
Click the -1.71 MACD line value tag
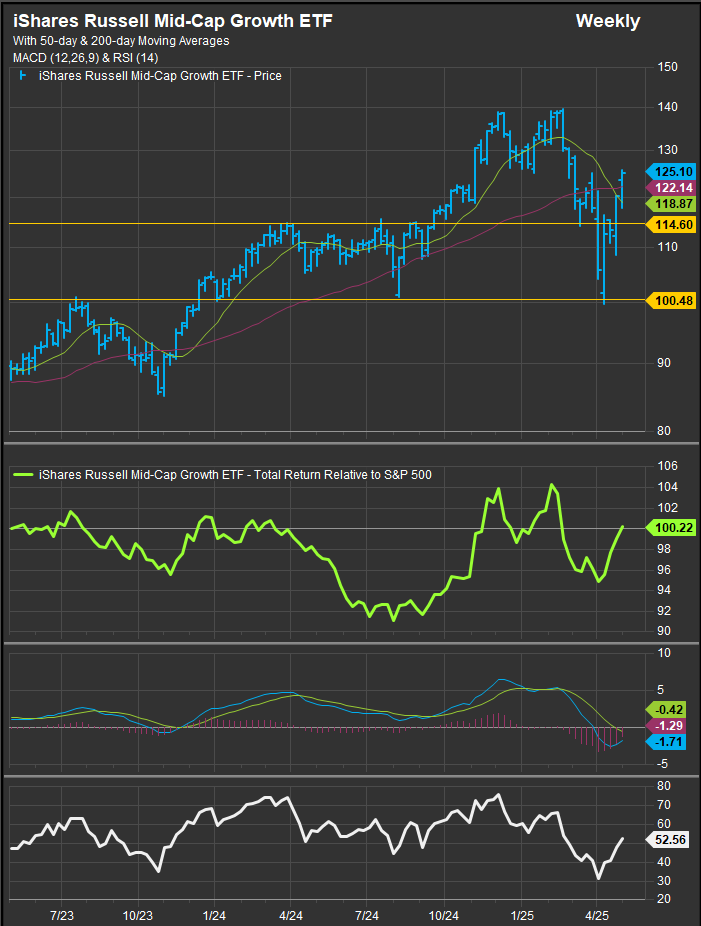(x=667, y=742)
